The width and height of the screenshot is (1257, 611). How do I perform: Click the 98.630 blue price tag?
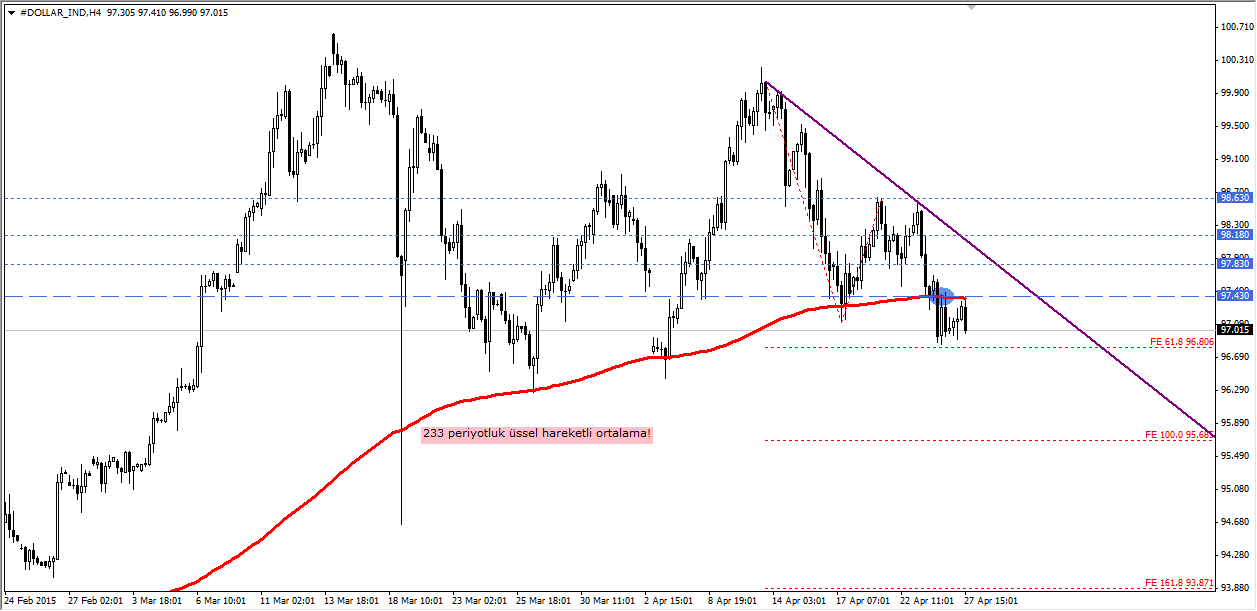click(1235, 198)
